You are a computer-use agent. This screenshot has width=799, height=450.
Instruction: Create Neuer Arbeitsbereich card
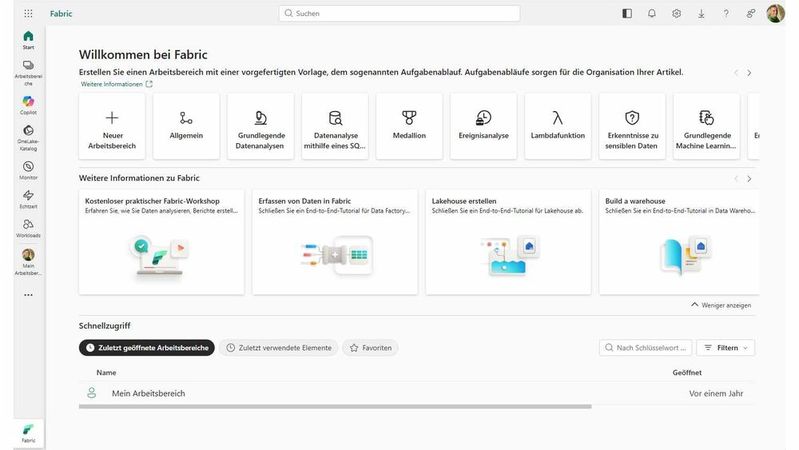tap(112, 126)
